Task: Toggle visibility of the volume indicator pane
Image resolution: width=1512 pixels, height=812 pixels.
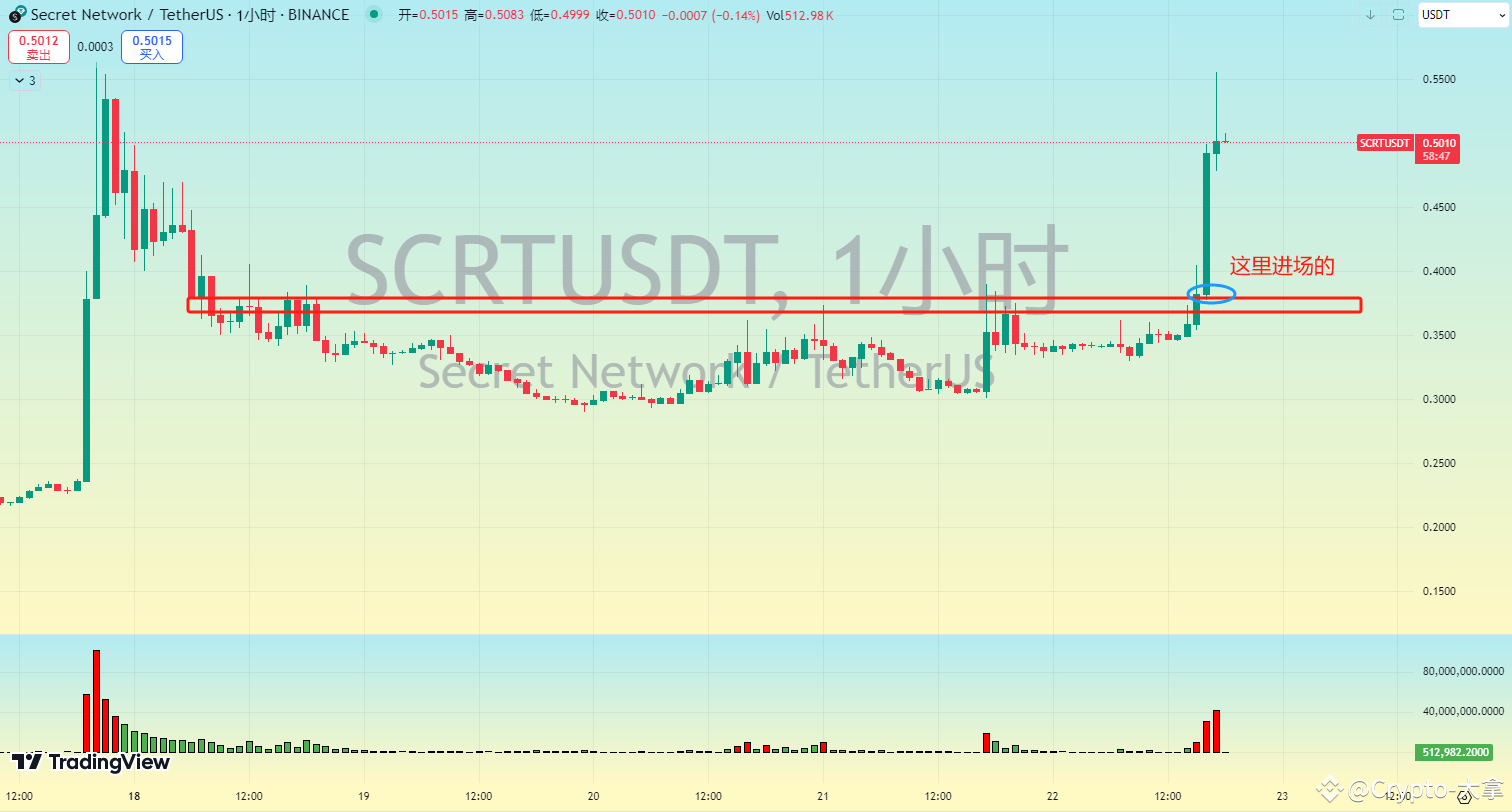Action: point(30,645)
